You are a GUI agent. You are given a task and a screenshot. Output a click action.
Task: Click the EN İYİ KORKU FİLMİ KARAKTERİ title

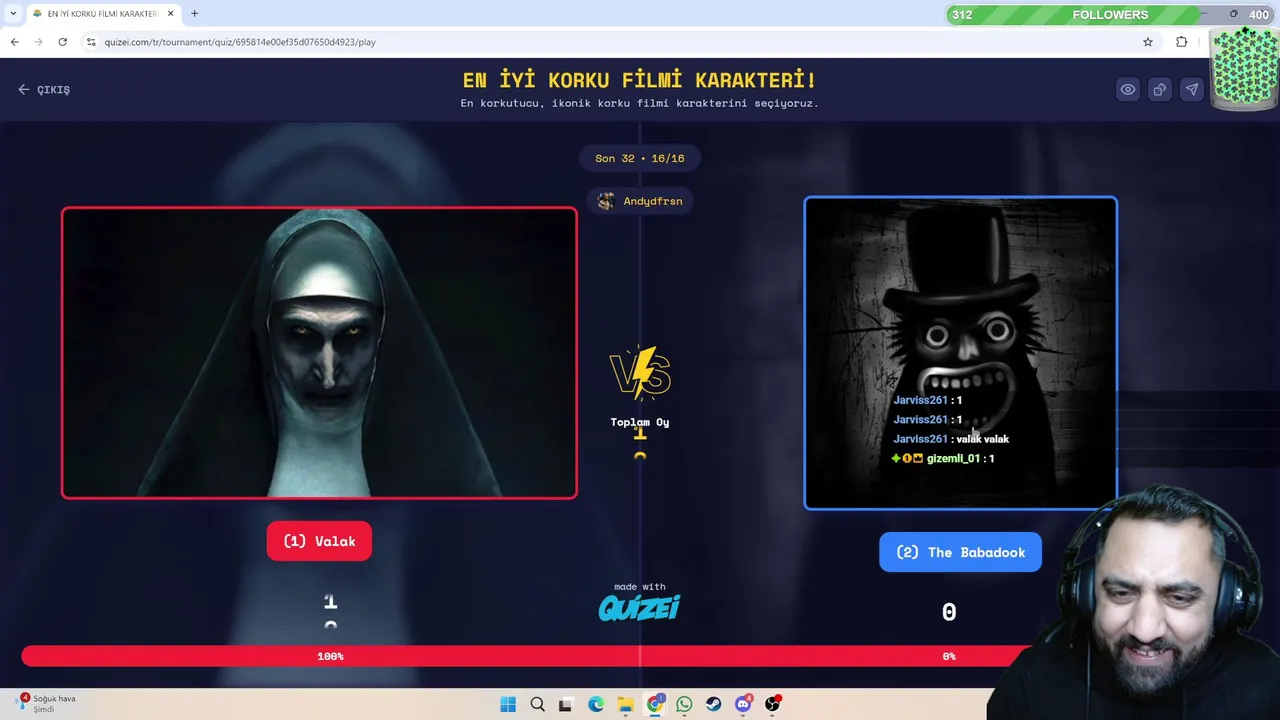(x=640, y=80)
